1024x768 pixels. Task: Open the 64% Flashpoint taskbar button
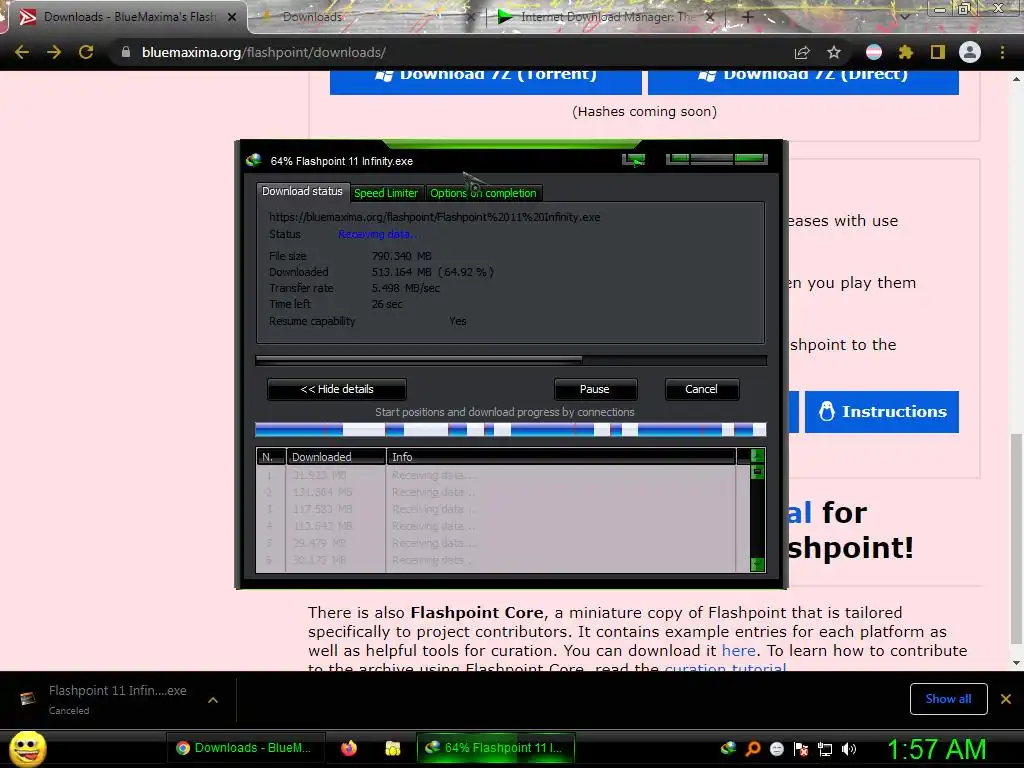pos(496,748)
